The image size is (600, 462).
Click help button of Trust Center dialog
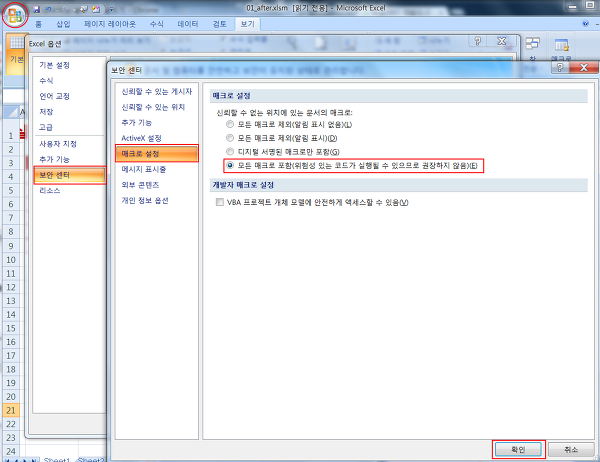[560, 68]
